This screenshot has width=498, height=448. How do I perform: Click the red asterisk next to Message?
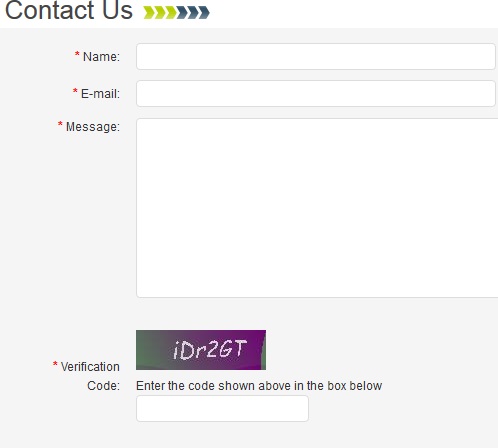(60, 124)
